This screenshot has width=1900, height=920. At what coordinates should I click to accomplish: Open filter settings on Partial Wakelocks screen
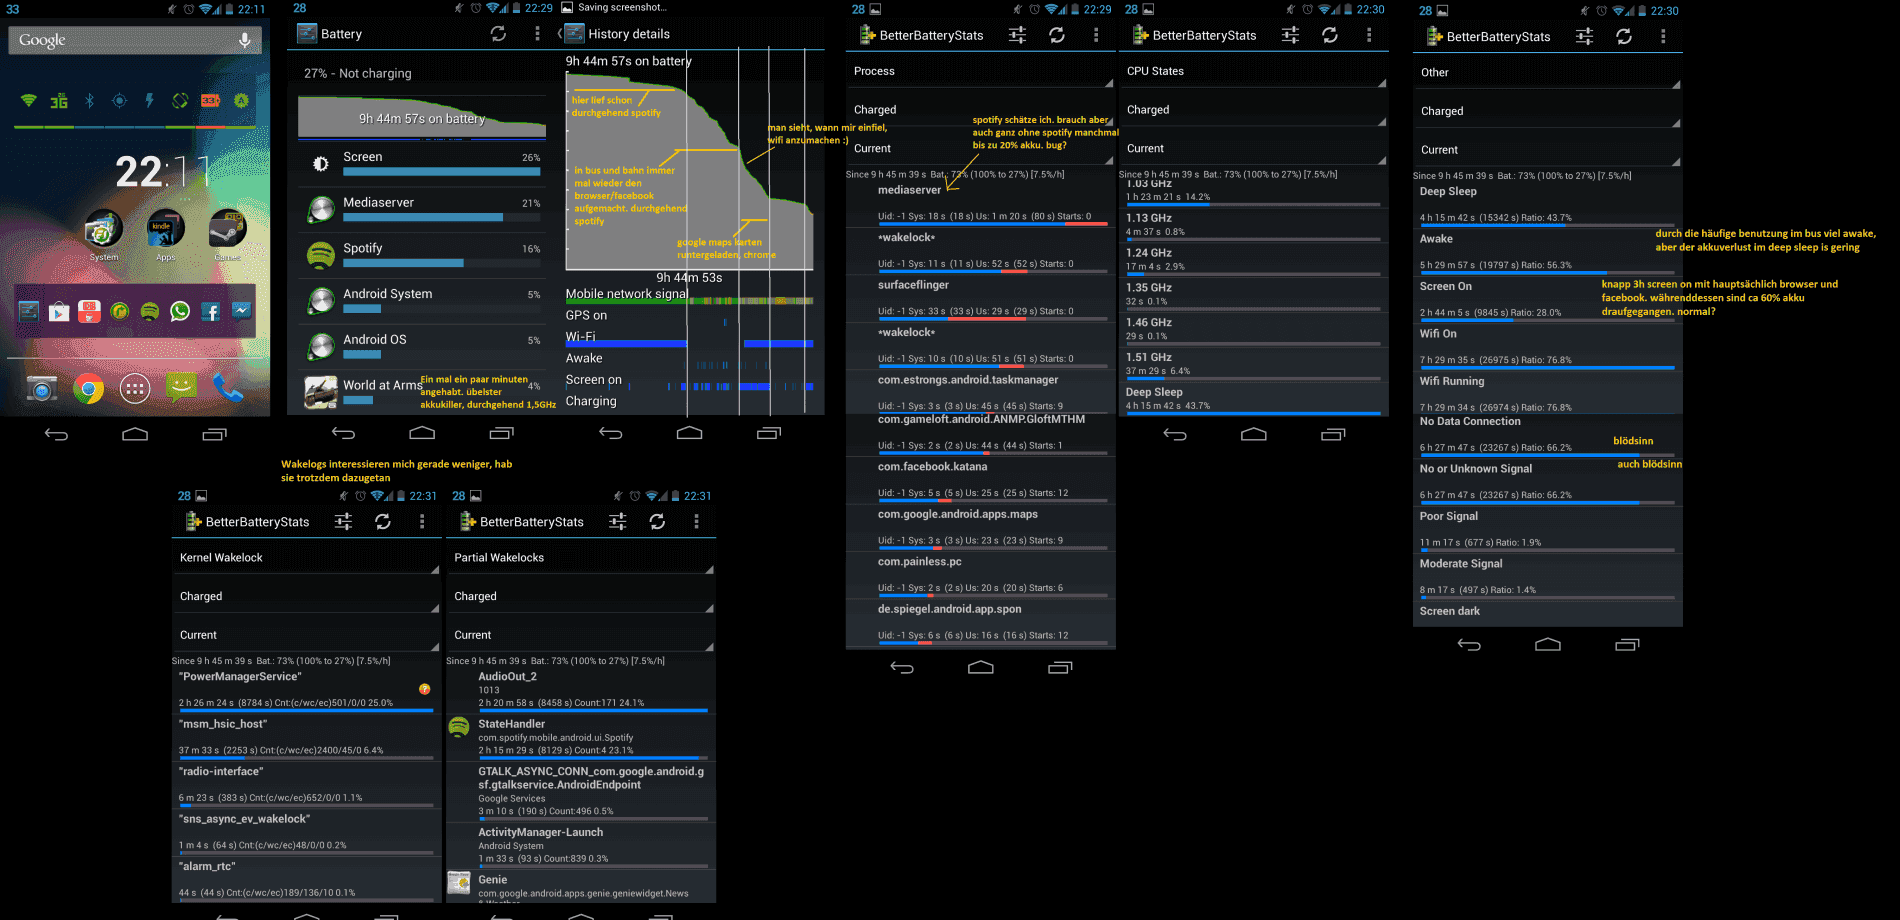618,522
